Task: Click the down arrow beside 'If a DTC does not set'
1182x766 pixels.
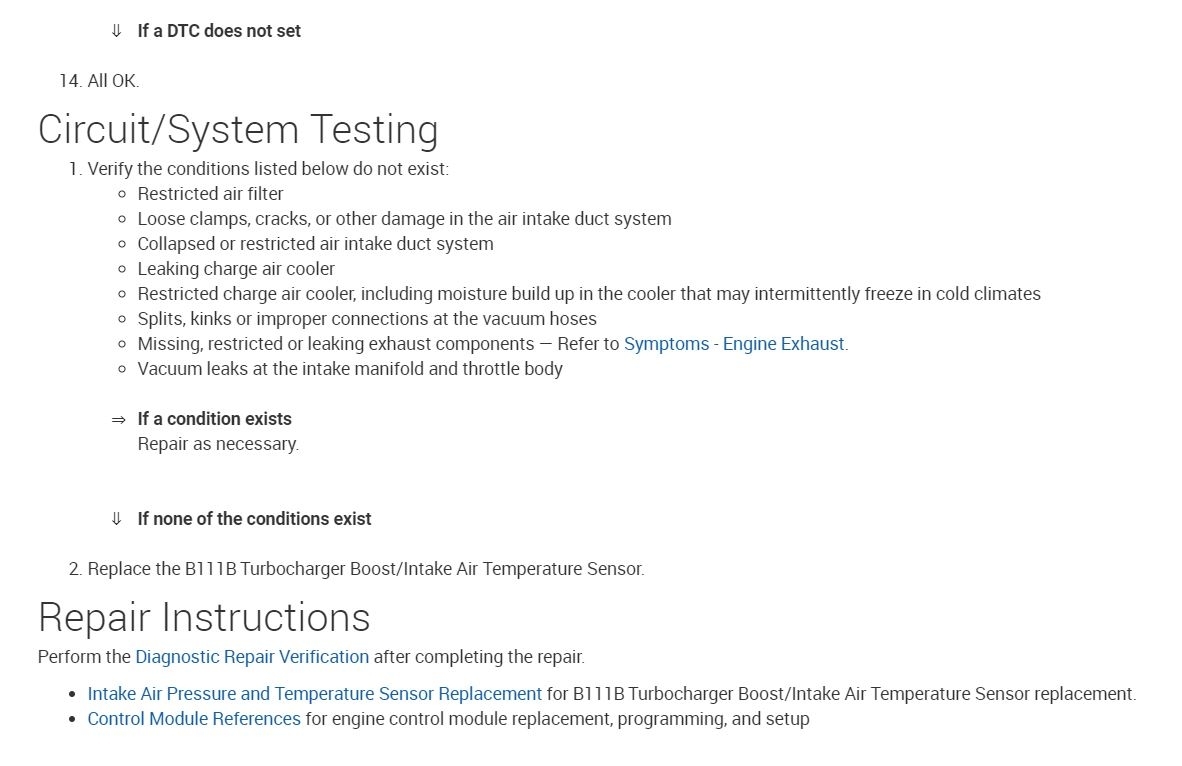Action: click(x=116, y=31)
